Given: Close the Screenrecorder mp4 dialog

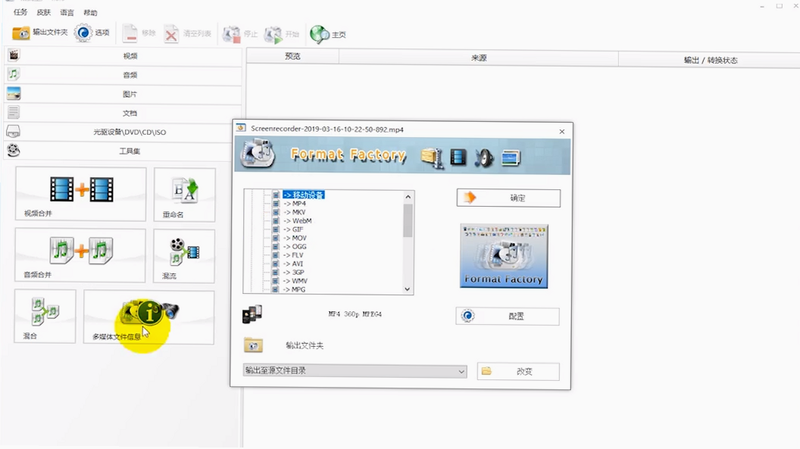Looking at the screenshot, I should [x=562, y=132].
